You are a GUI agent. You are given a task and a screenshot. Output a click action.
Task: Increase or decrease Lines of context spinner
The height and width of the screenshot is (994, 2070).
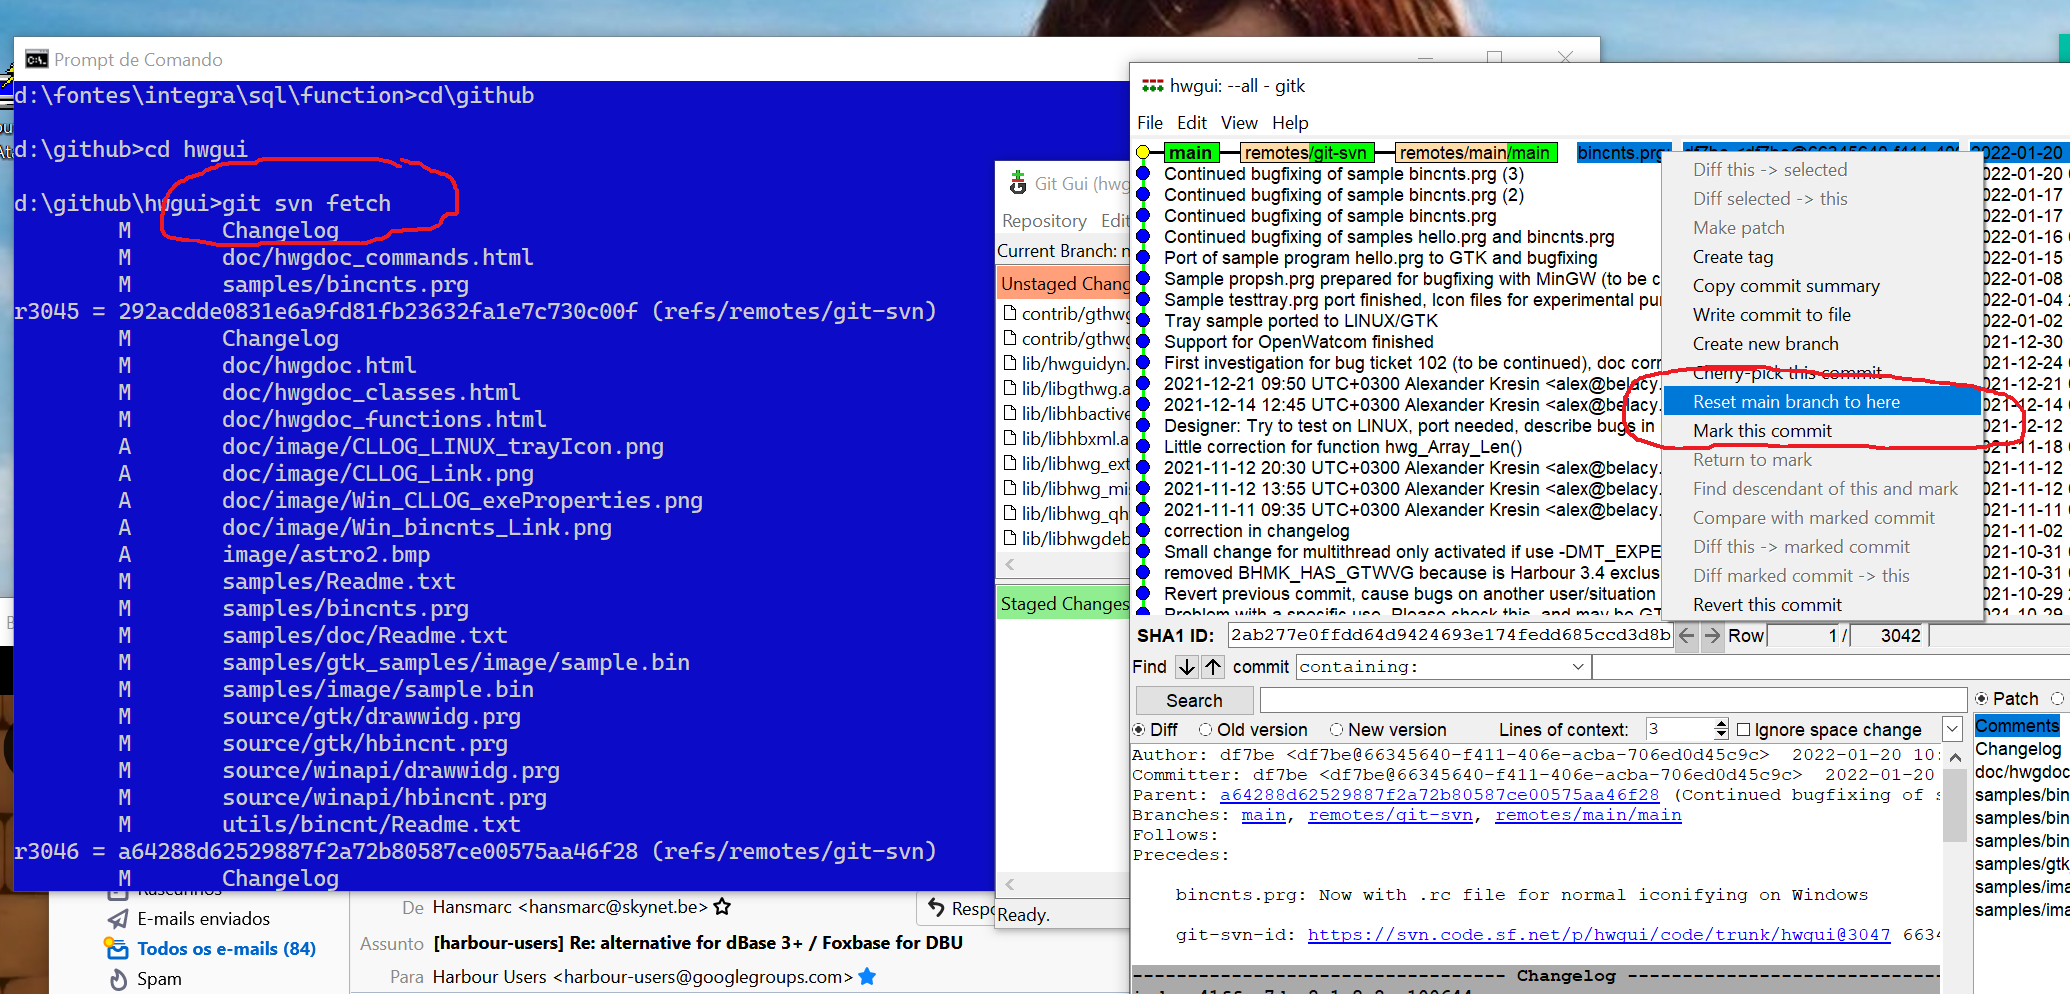[1720, 729]
